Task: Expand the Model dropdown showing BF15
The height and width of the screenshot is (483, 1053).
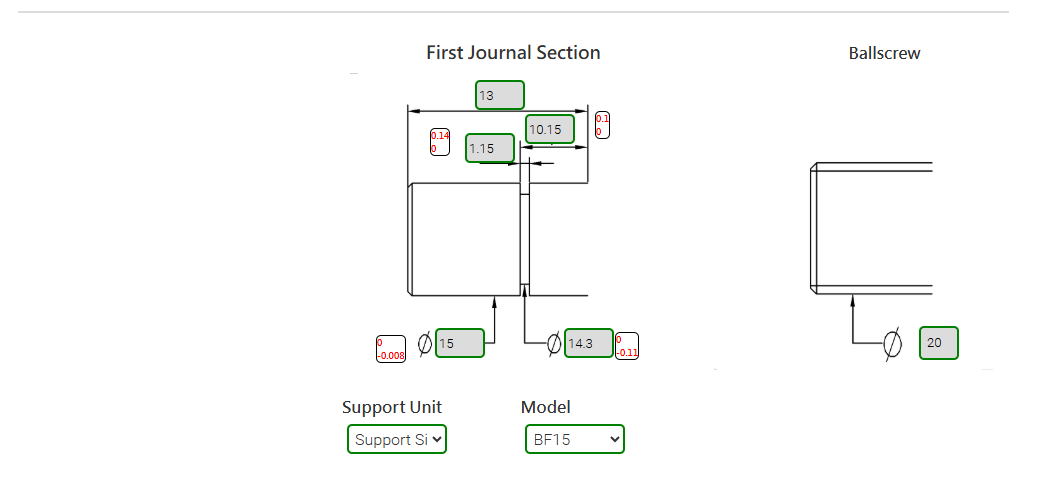Action: click(x=575, y=439)
